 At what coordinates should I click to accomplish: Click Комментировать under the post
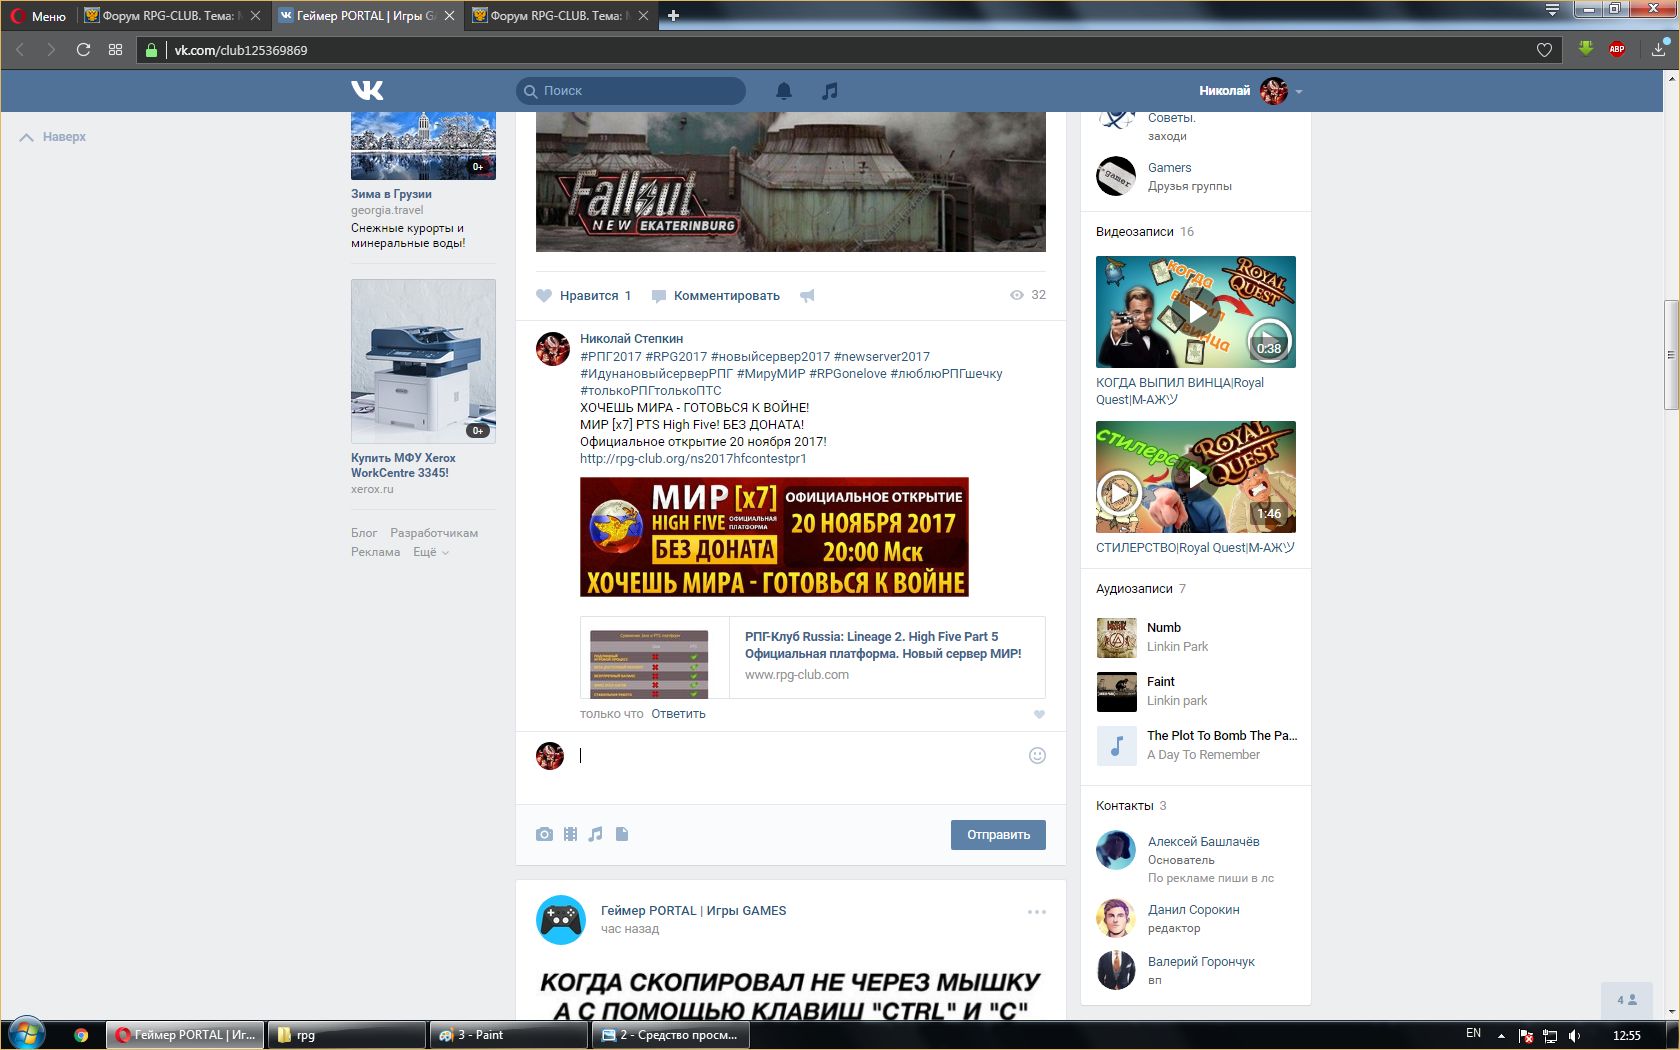(716, 295)
